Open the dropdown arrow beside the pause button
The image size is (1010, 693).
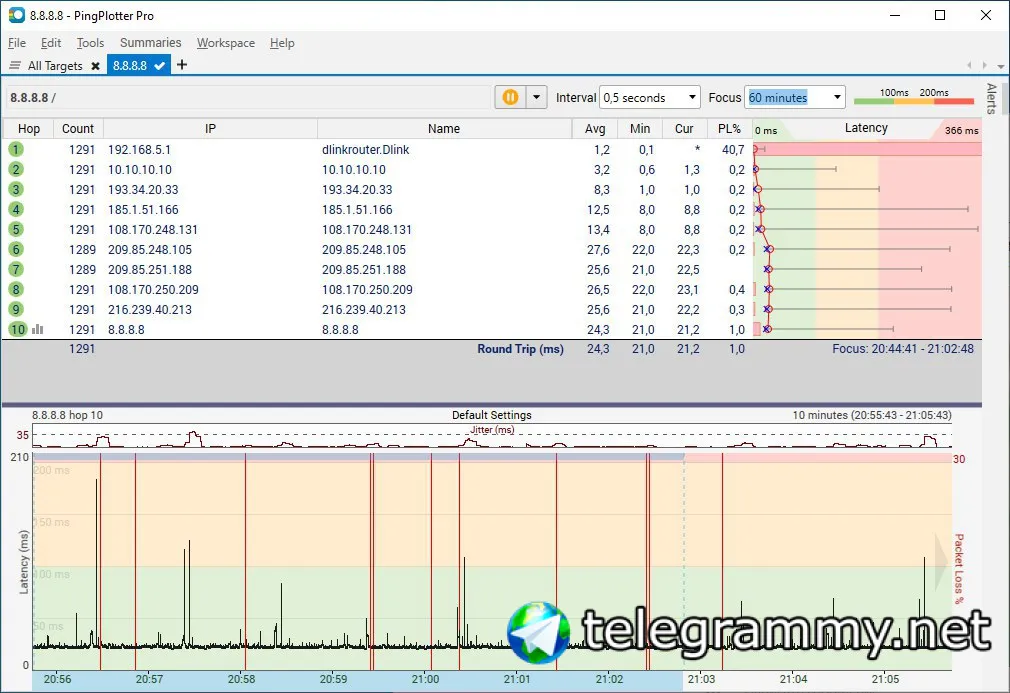(x=536, y=97)
